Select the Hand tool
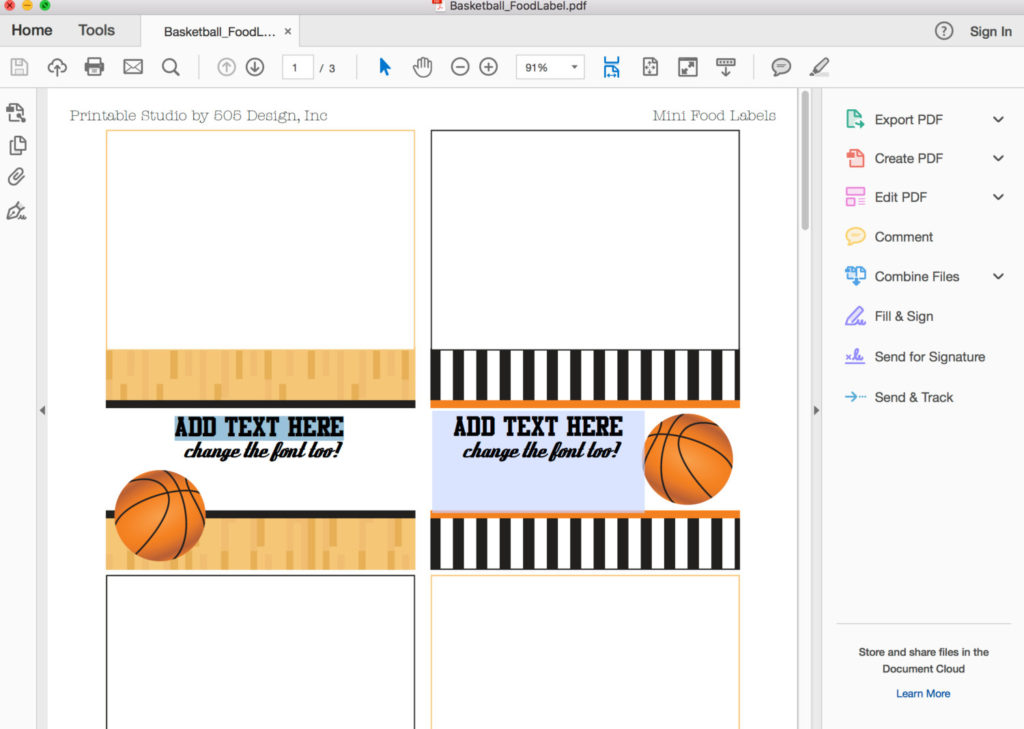1024x729 pixels. 422,67
